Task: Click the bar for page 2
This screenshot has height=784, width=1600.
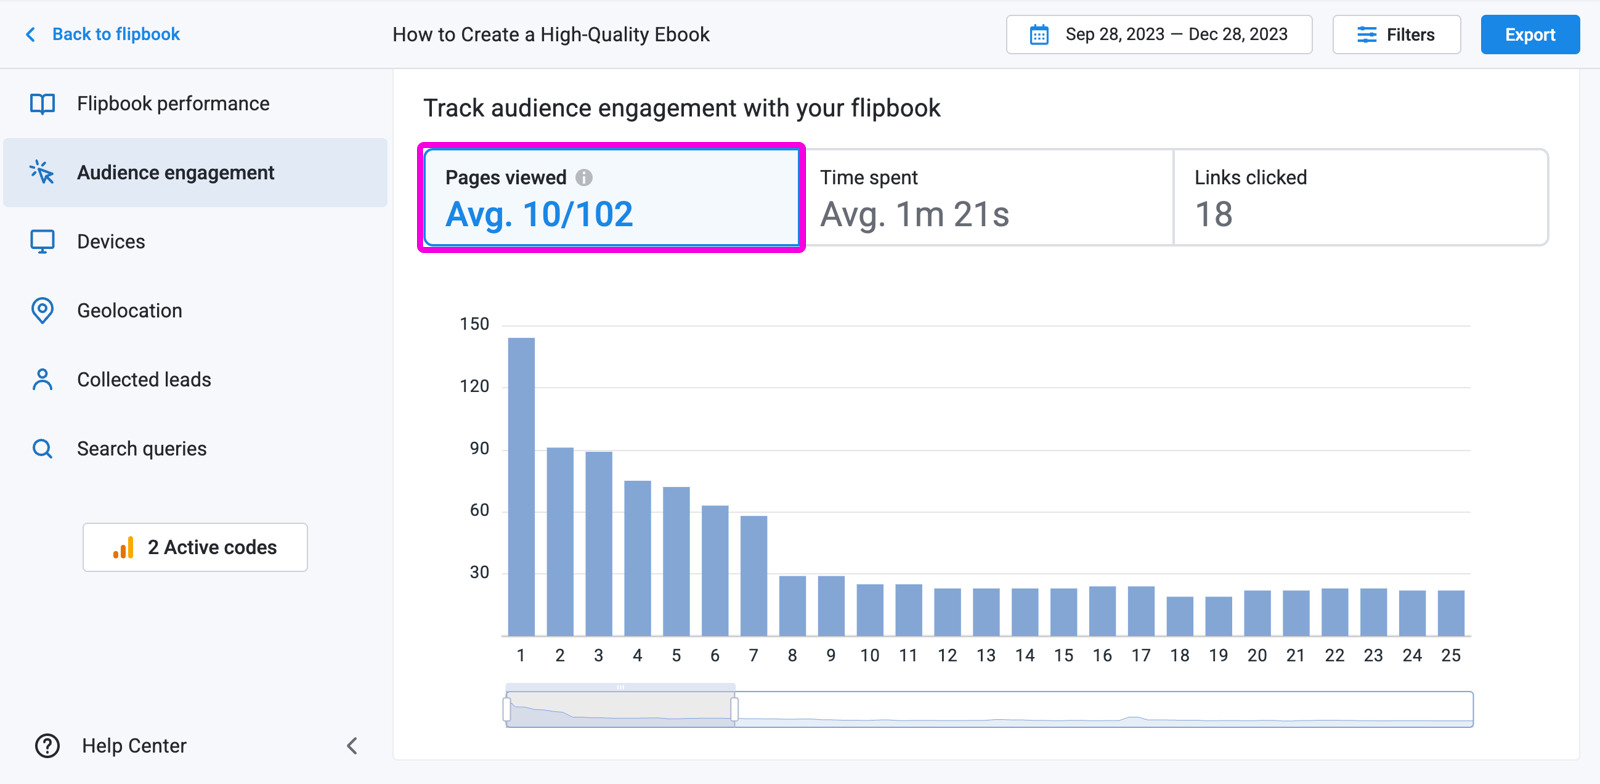Action: click(560, 542)
